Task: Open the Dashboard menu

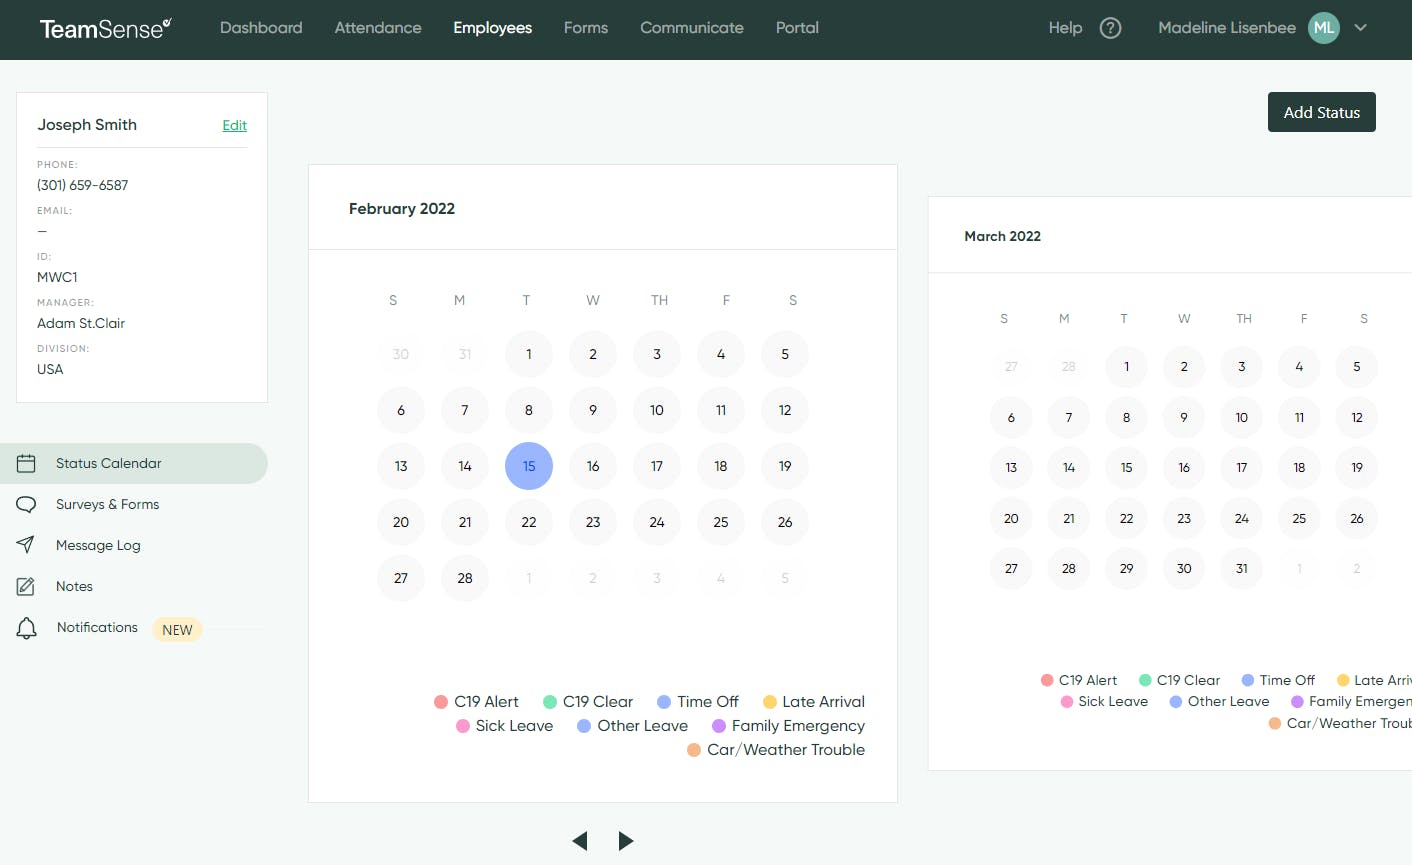Action: point(261,28)
